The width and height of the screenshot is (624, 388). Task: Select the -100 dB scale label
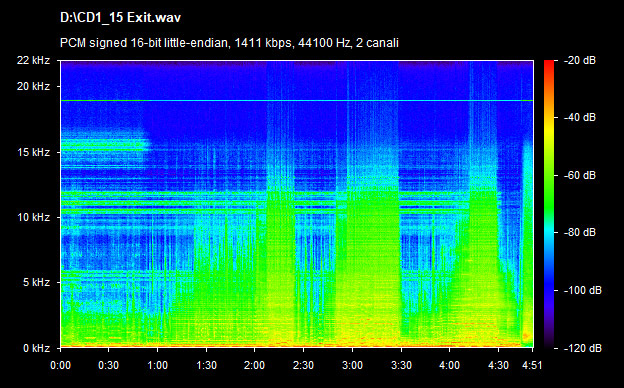(x=583, y=290)
